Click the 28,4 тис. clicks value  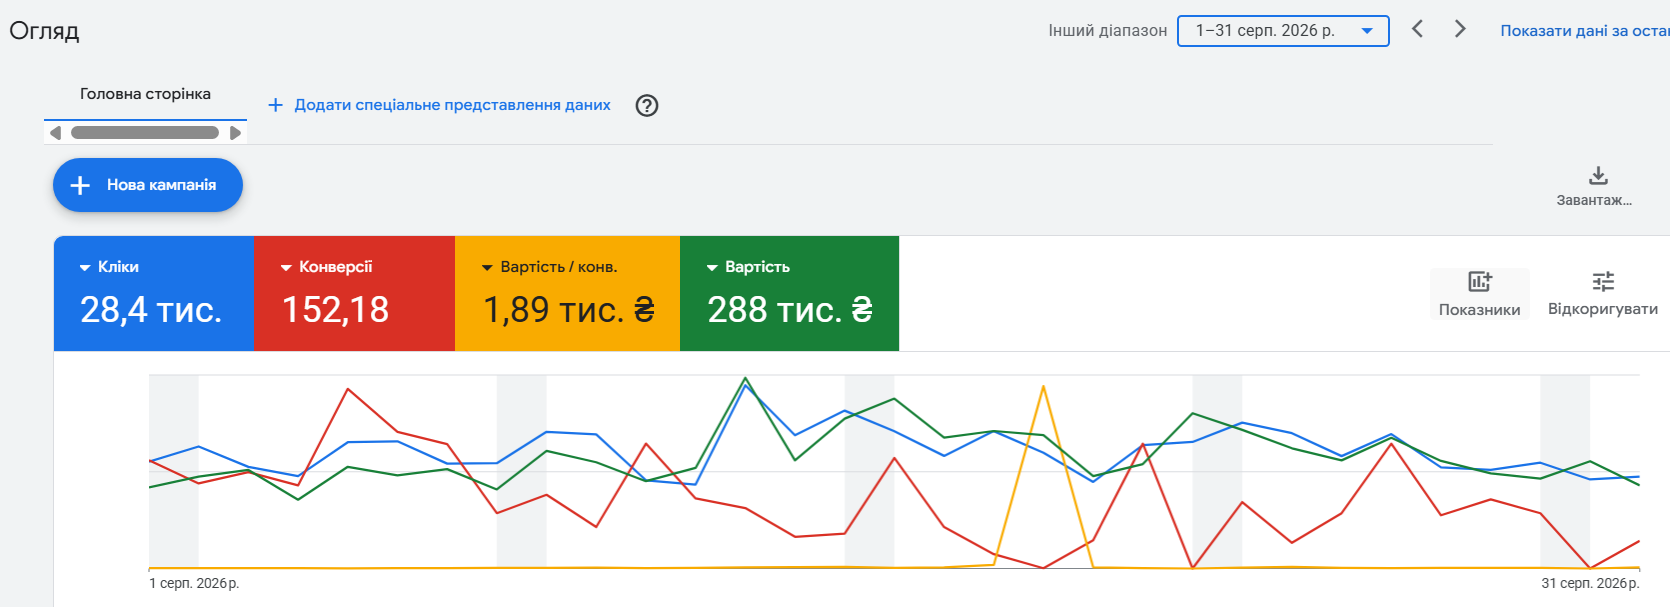(x=151, y=310)
